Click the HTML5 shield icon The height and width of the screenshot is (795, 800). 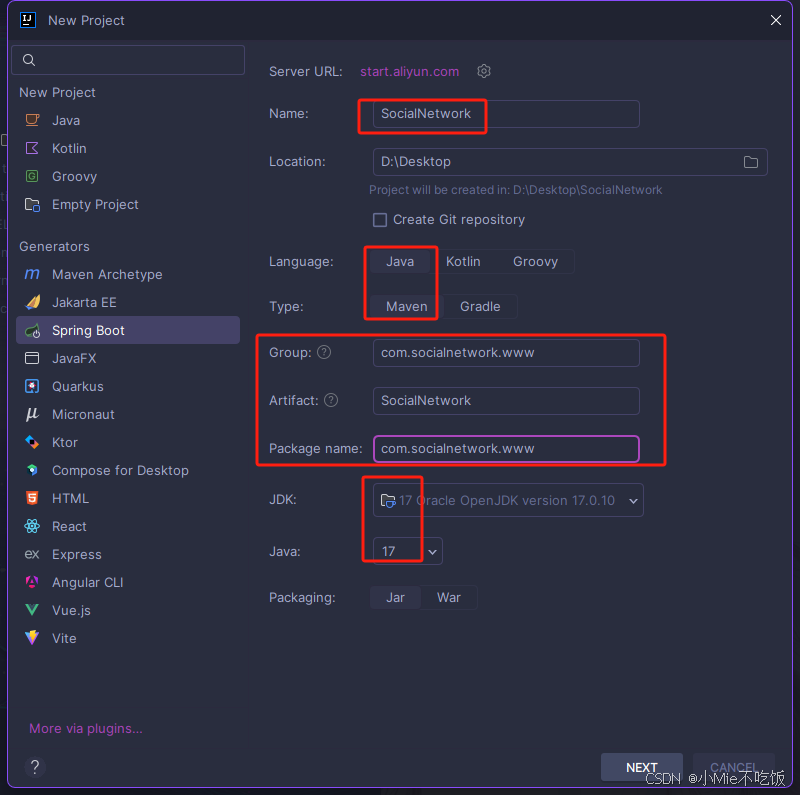[x=32, y=498]
